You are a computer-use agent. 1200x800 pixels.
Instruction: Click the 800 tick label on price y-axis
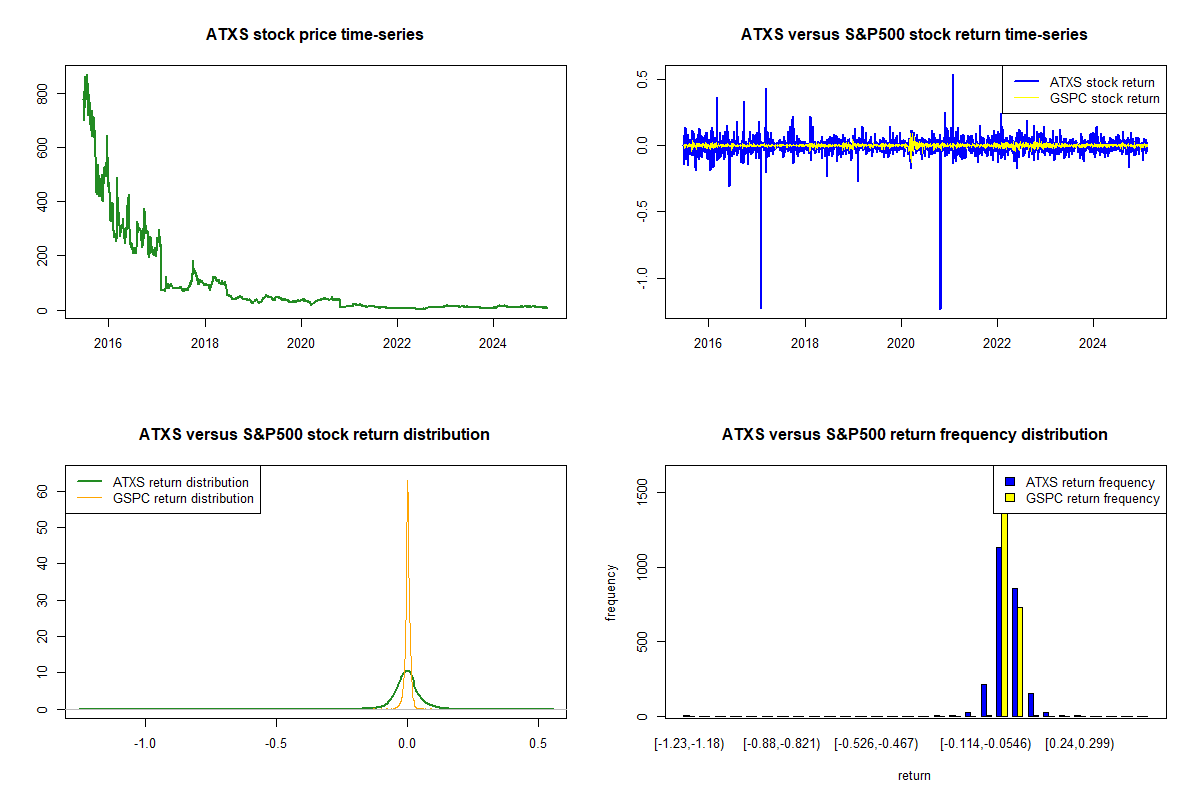pos(41,93)
